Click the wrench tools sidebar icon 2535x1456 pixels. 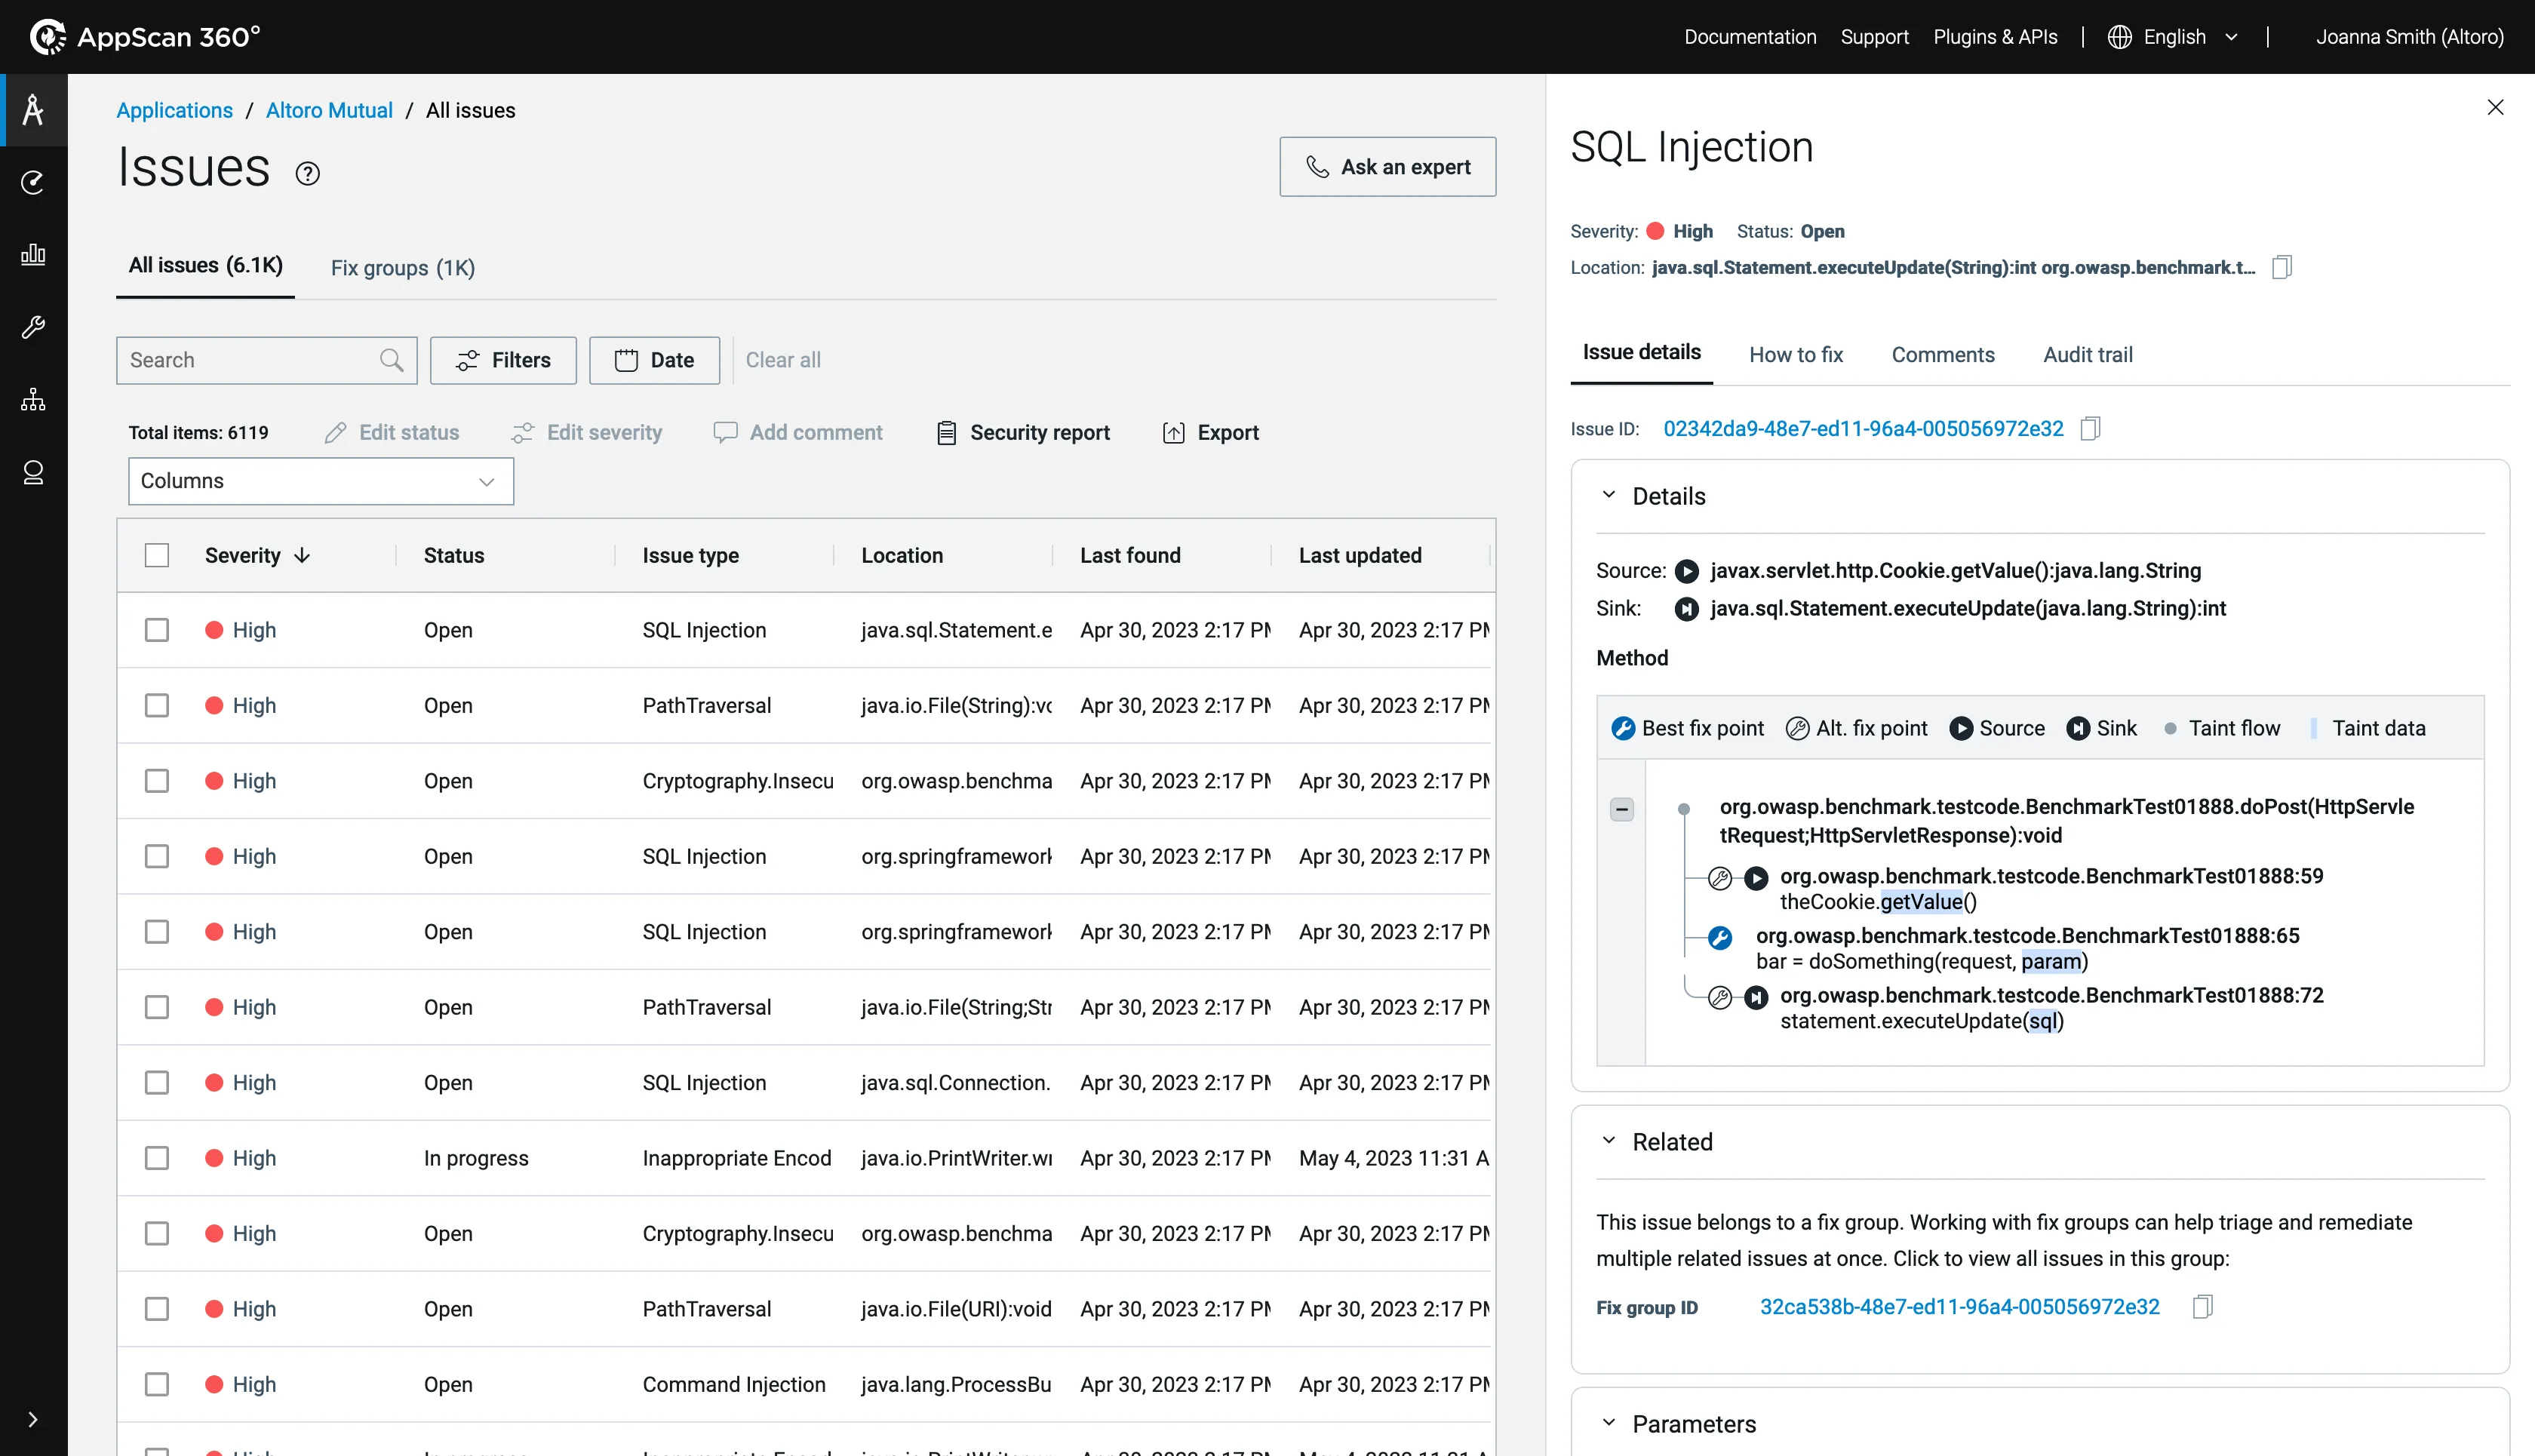point(33,327)
